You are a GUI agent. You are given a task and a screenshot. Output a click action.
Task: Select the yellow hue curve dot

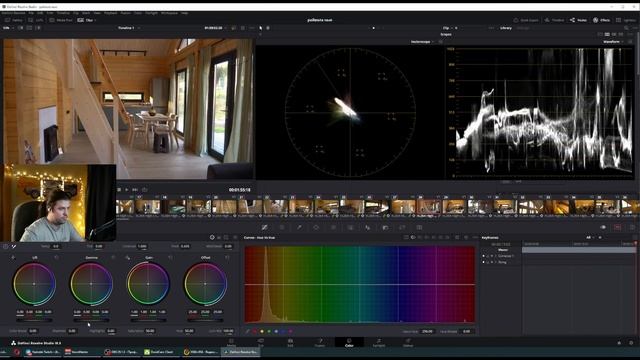pyautogui.click(x=262, y=331)
